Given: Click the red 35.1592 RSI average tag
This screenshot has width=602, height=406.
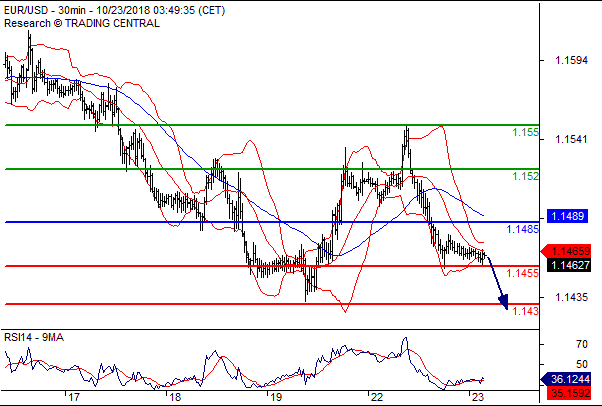Looking at the screenshot, I should pyautogui.click(x=569, y=393).
